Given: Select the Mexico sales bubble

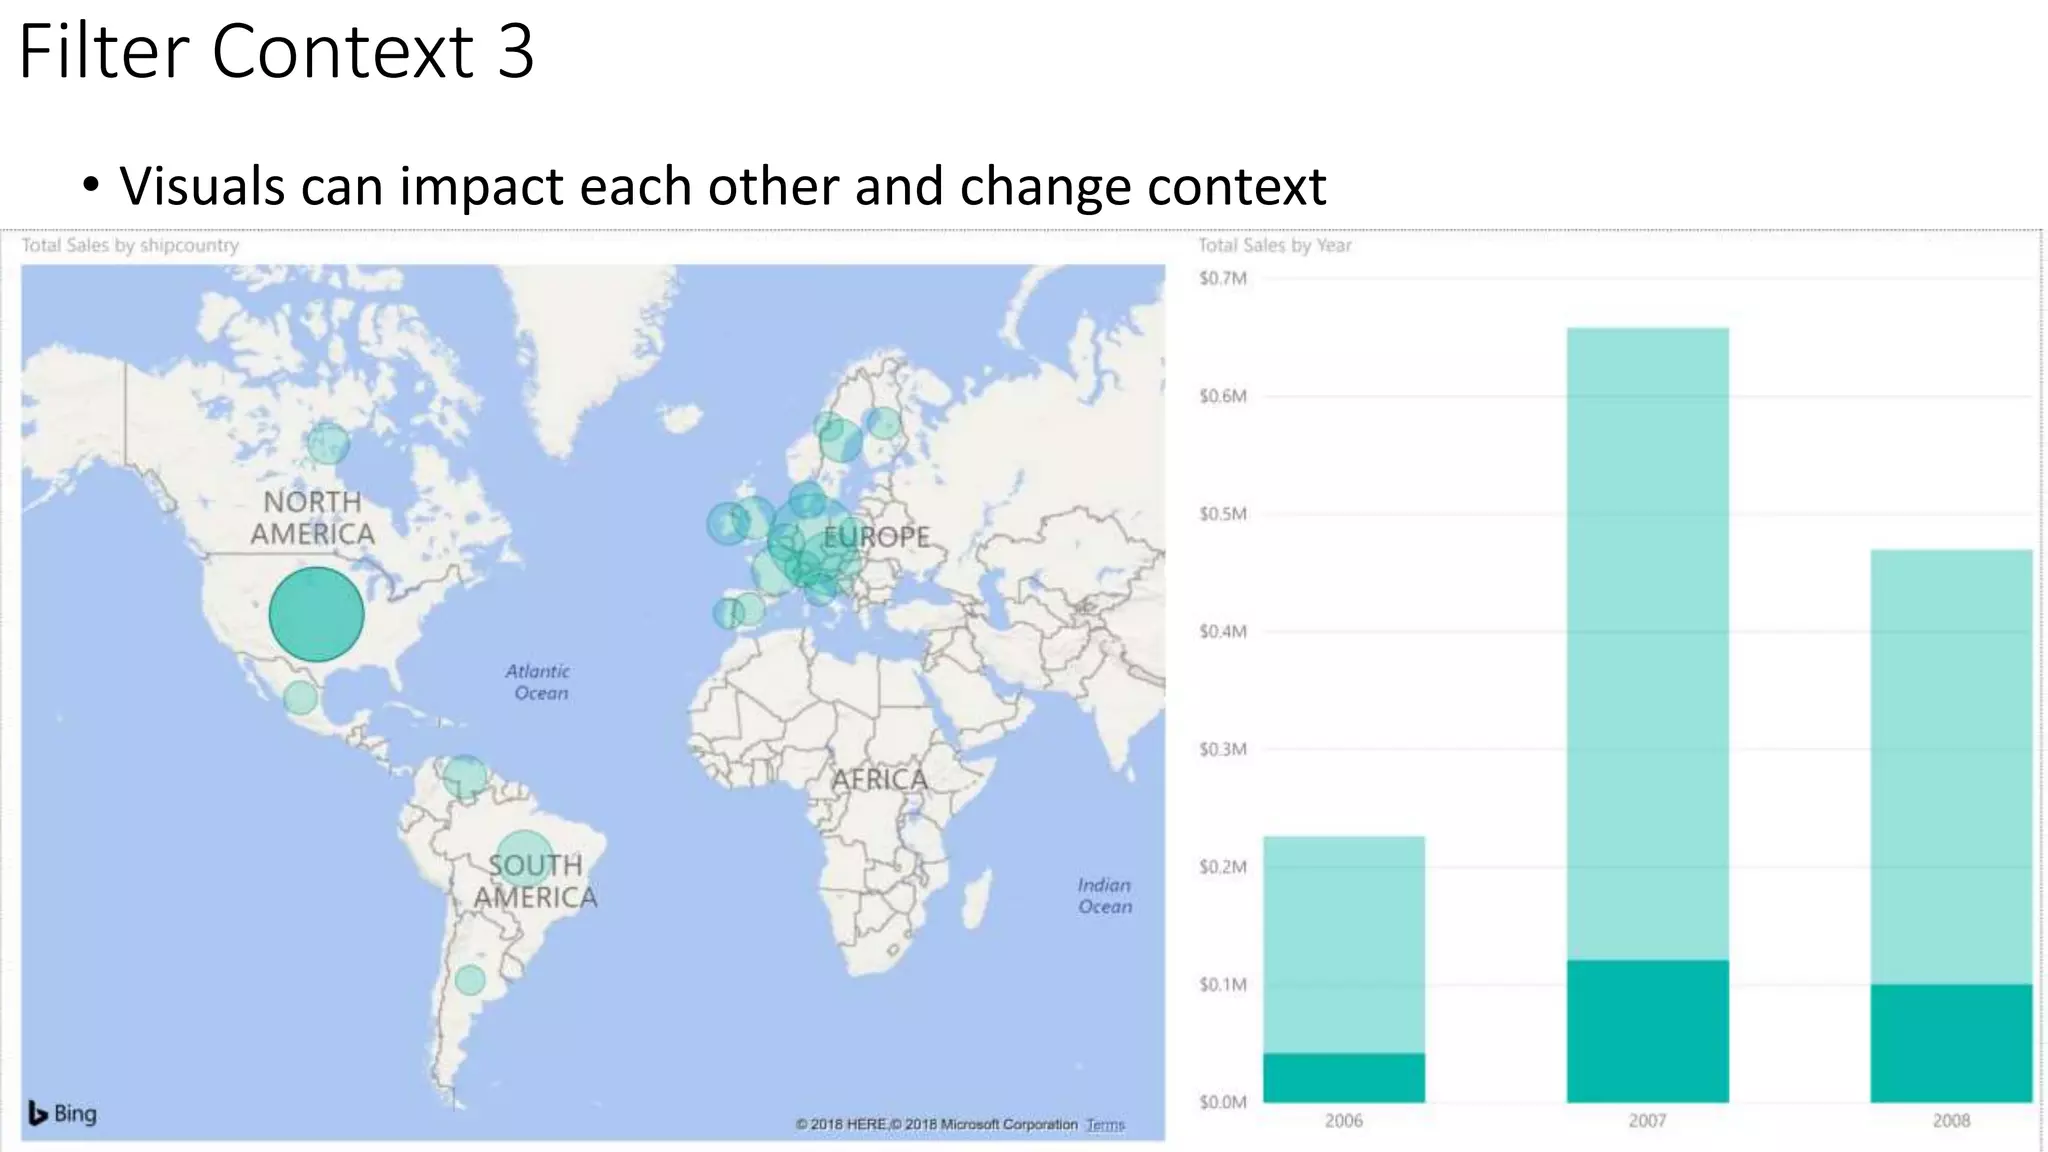Looking at the screenshot, I should (x=300, y=696).
